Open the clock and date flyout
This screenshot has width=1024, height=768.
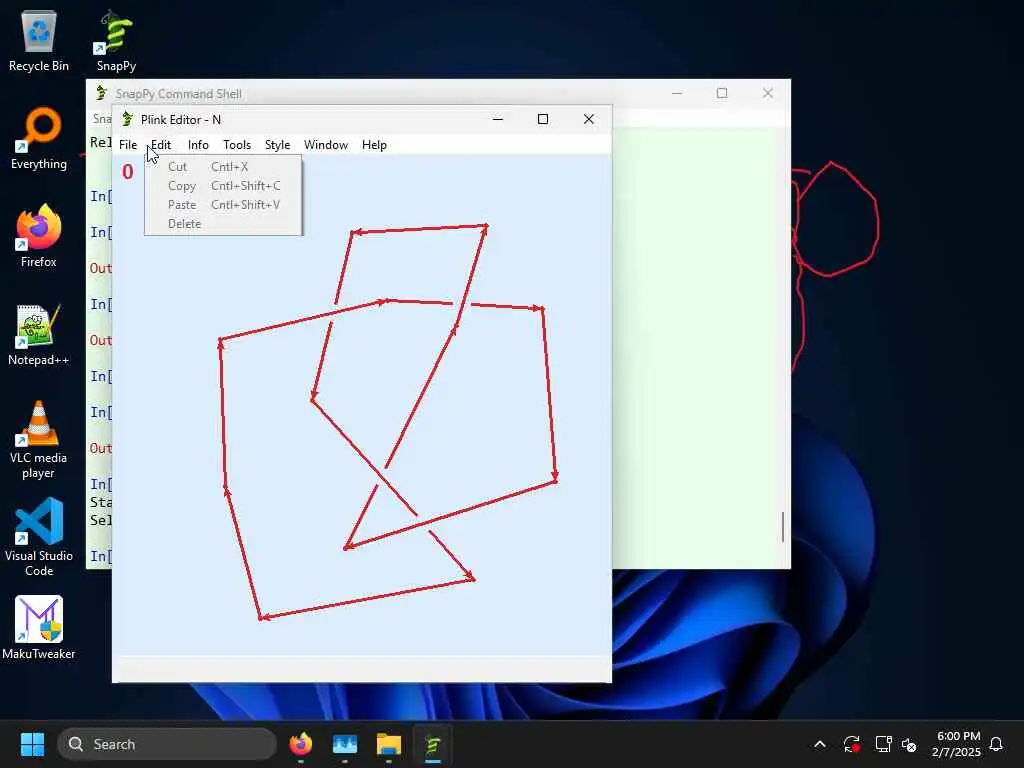coord(957,744)
